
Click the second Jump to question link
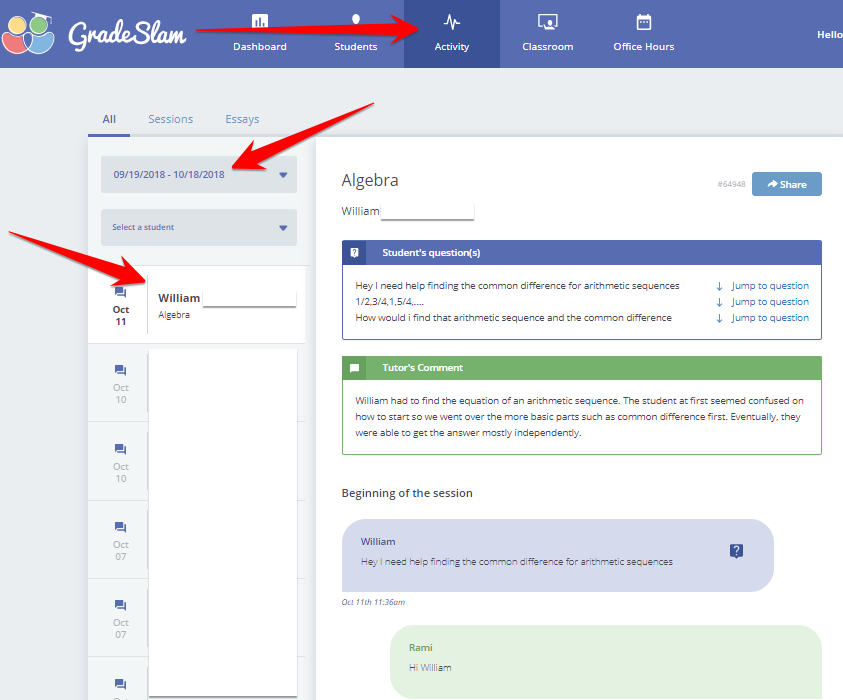point(769,302)
